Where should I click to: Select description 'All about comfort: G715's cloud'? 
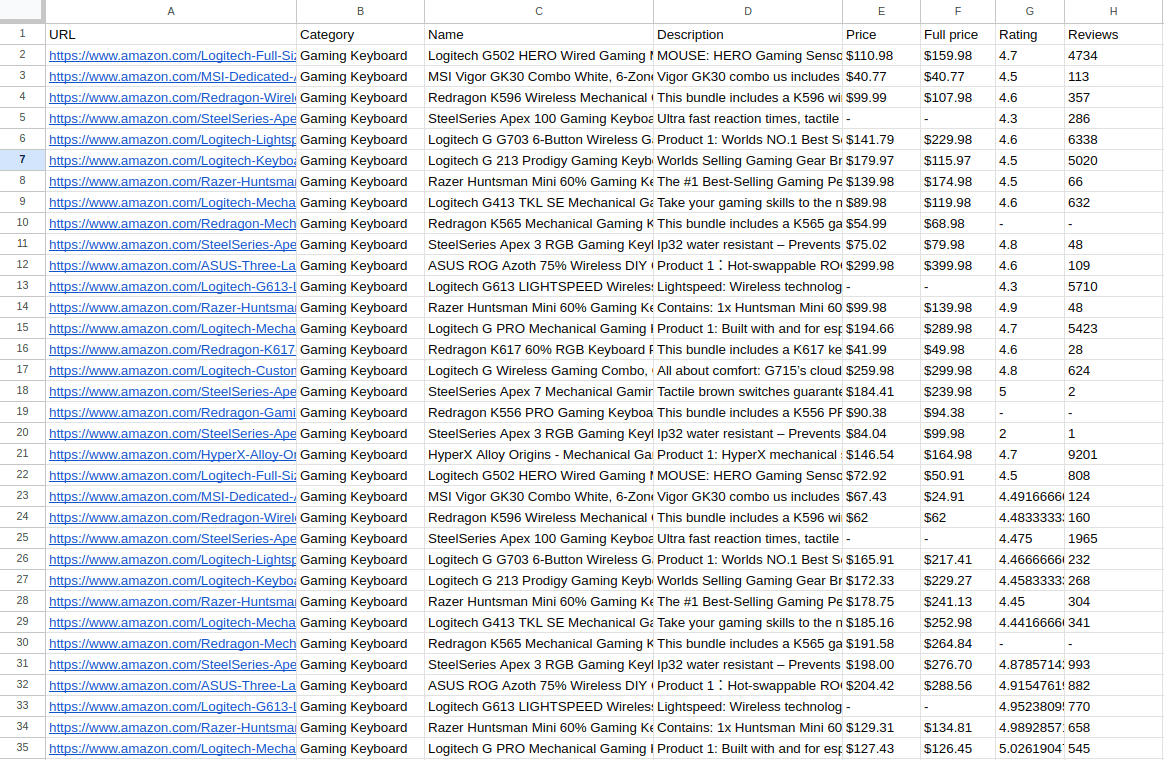[748, 370]
